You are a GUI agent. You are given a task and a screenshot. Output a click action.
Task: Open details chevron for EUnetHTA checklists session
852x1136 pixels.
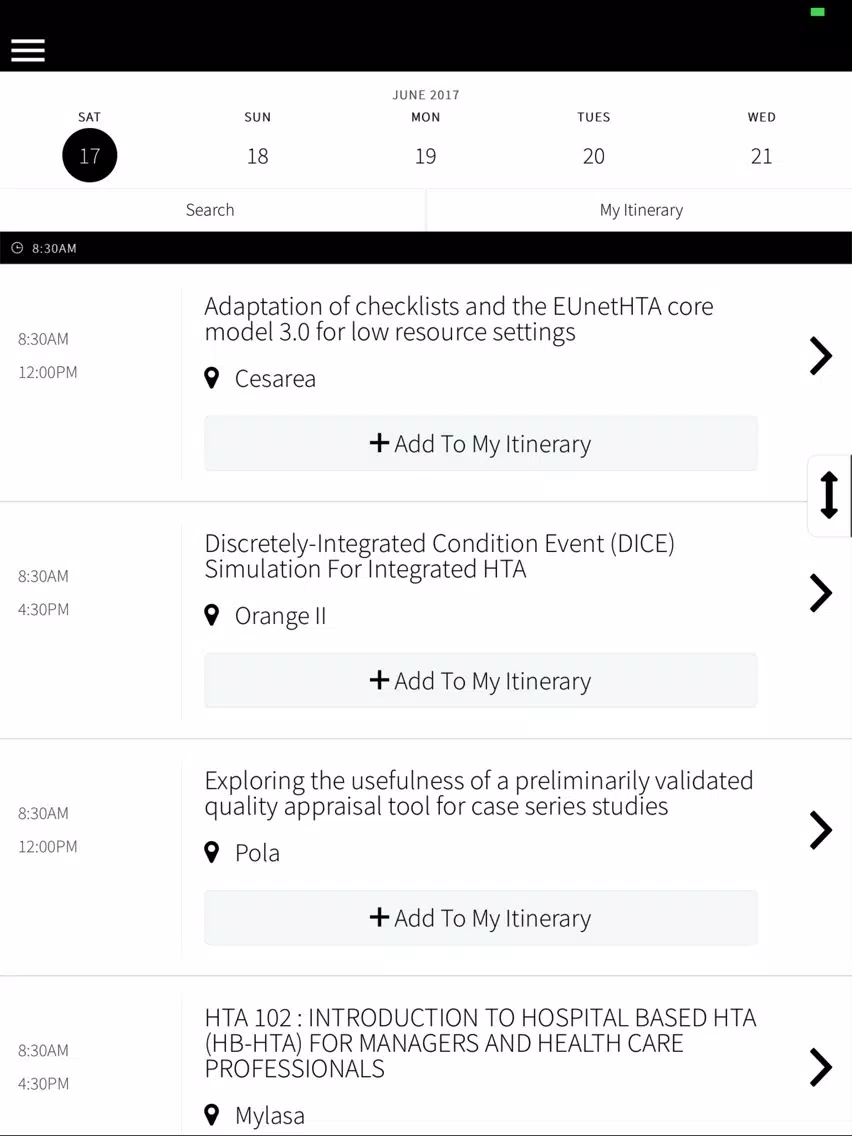click(x=821, y=356)
